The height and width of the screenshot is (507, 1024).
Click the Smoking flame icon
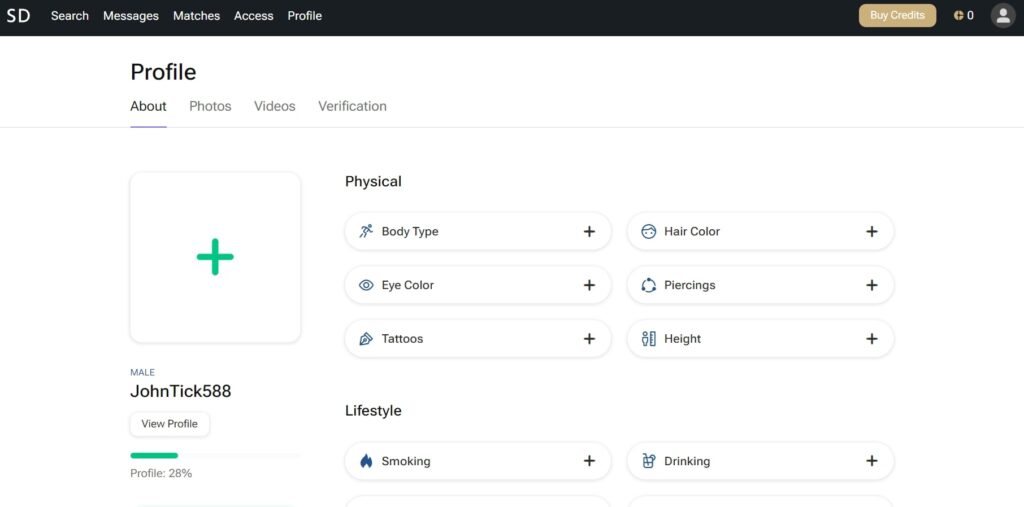pos(366,461)
